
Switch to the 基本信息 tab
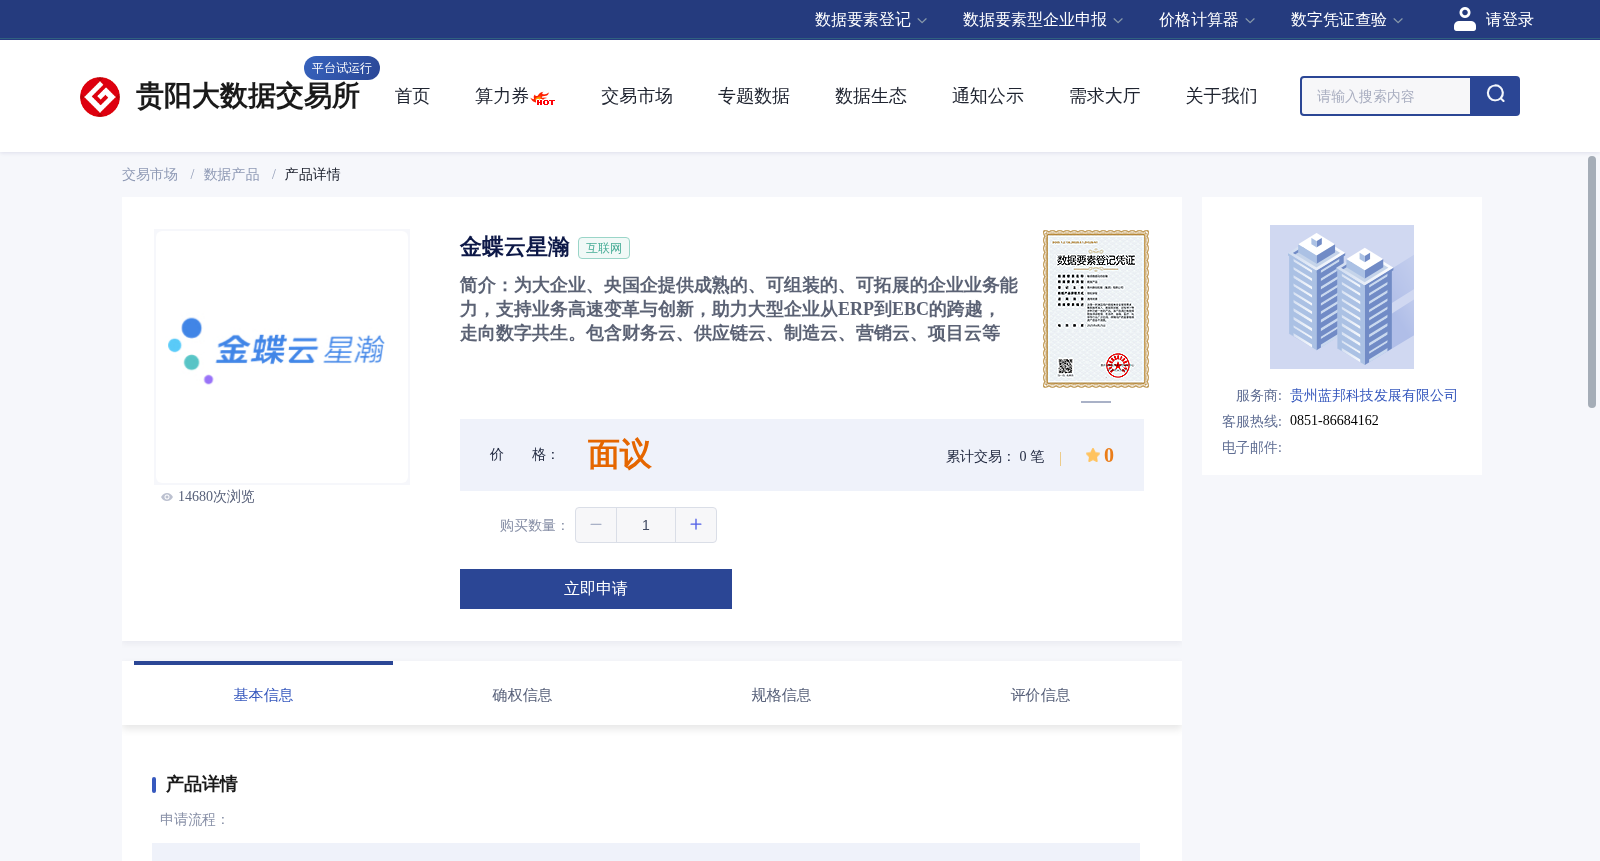263,694
